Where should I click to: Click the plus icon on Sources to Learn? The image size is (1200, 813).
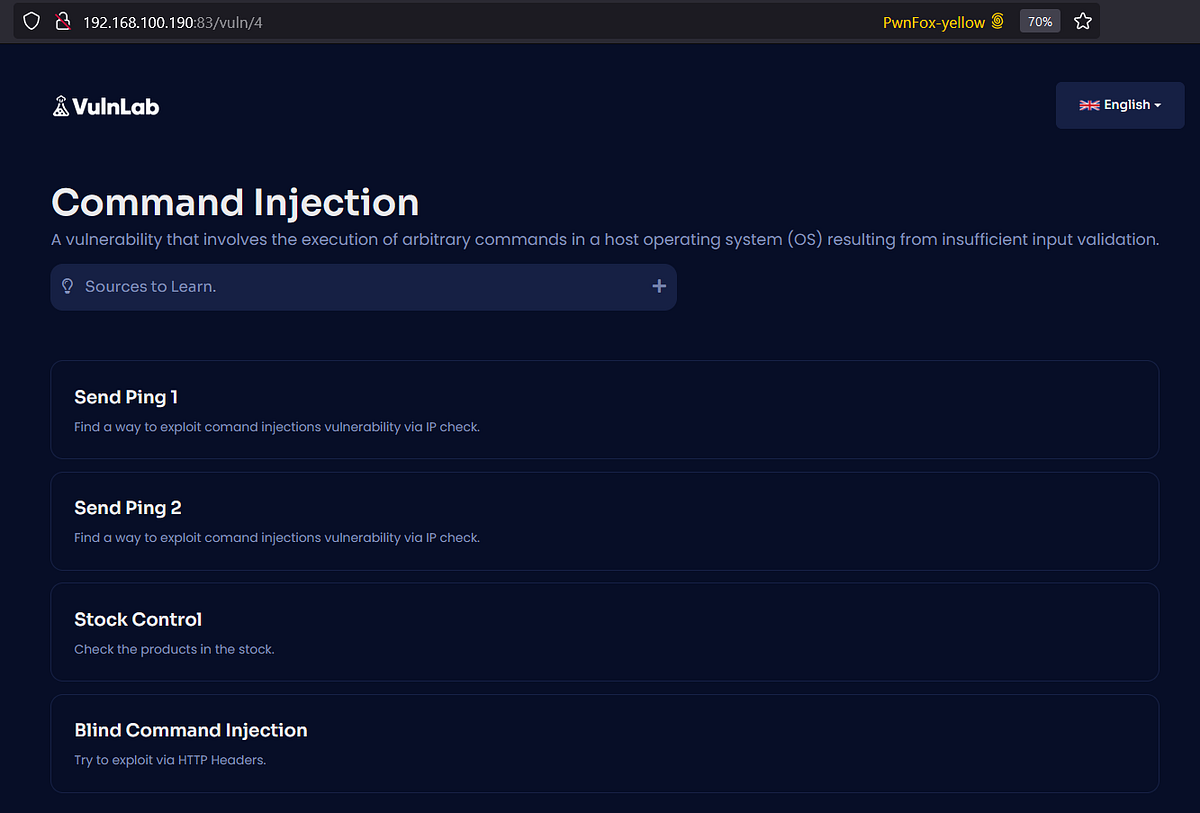click(659, 286)
